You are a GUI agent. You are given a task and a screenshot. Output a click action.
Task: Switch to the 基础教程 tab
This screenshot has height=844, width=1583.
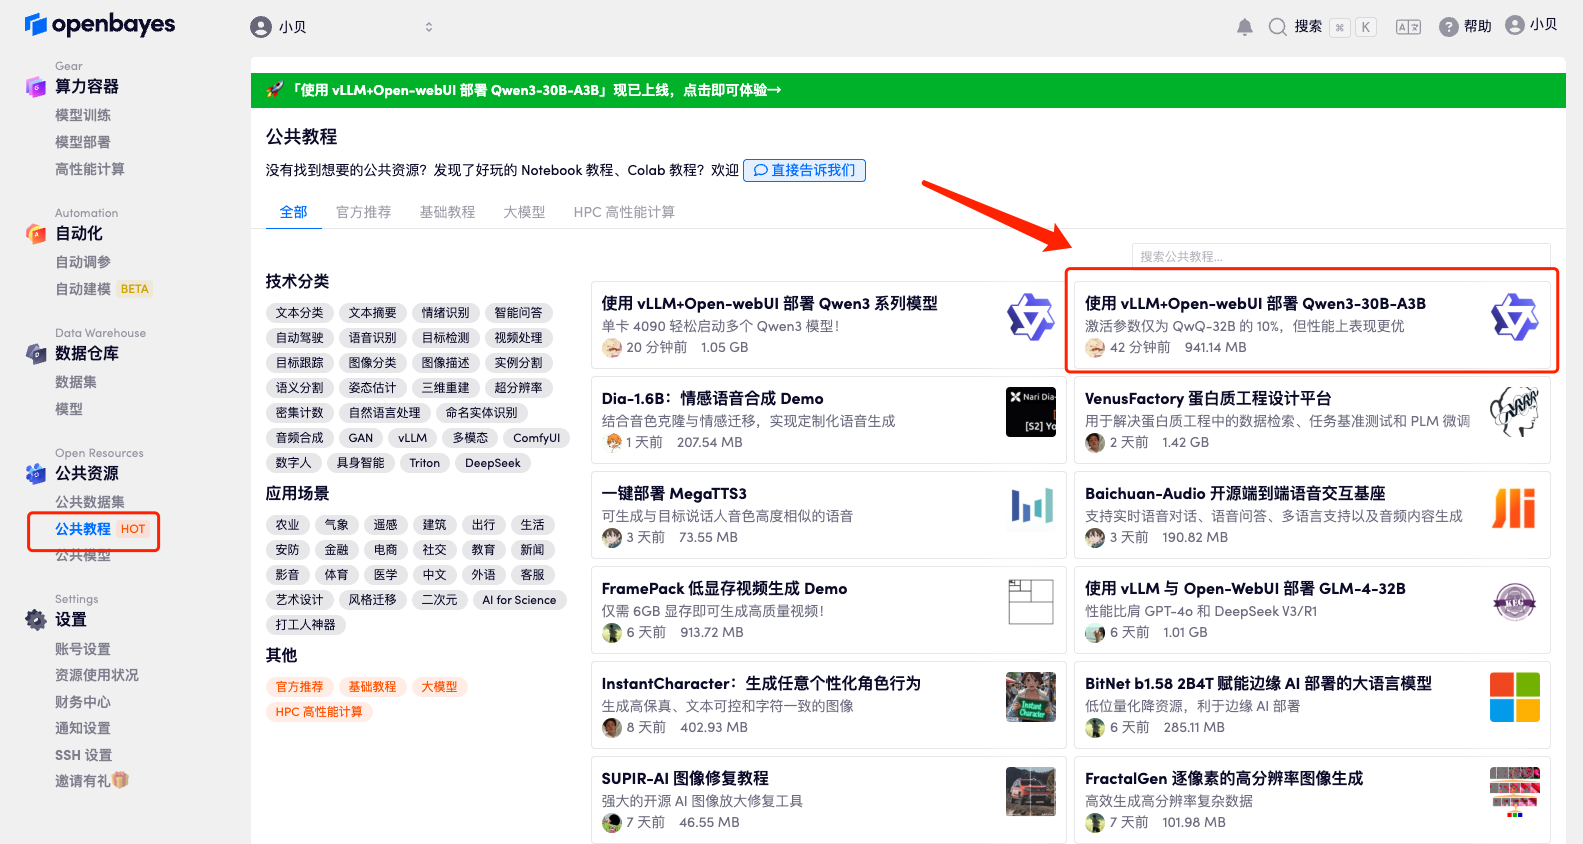[447, 212]
